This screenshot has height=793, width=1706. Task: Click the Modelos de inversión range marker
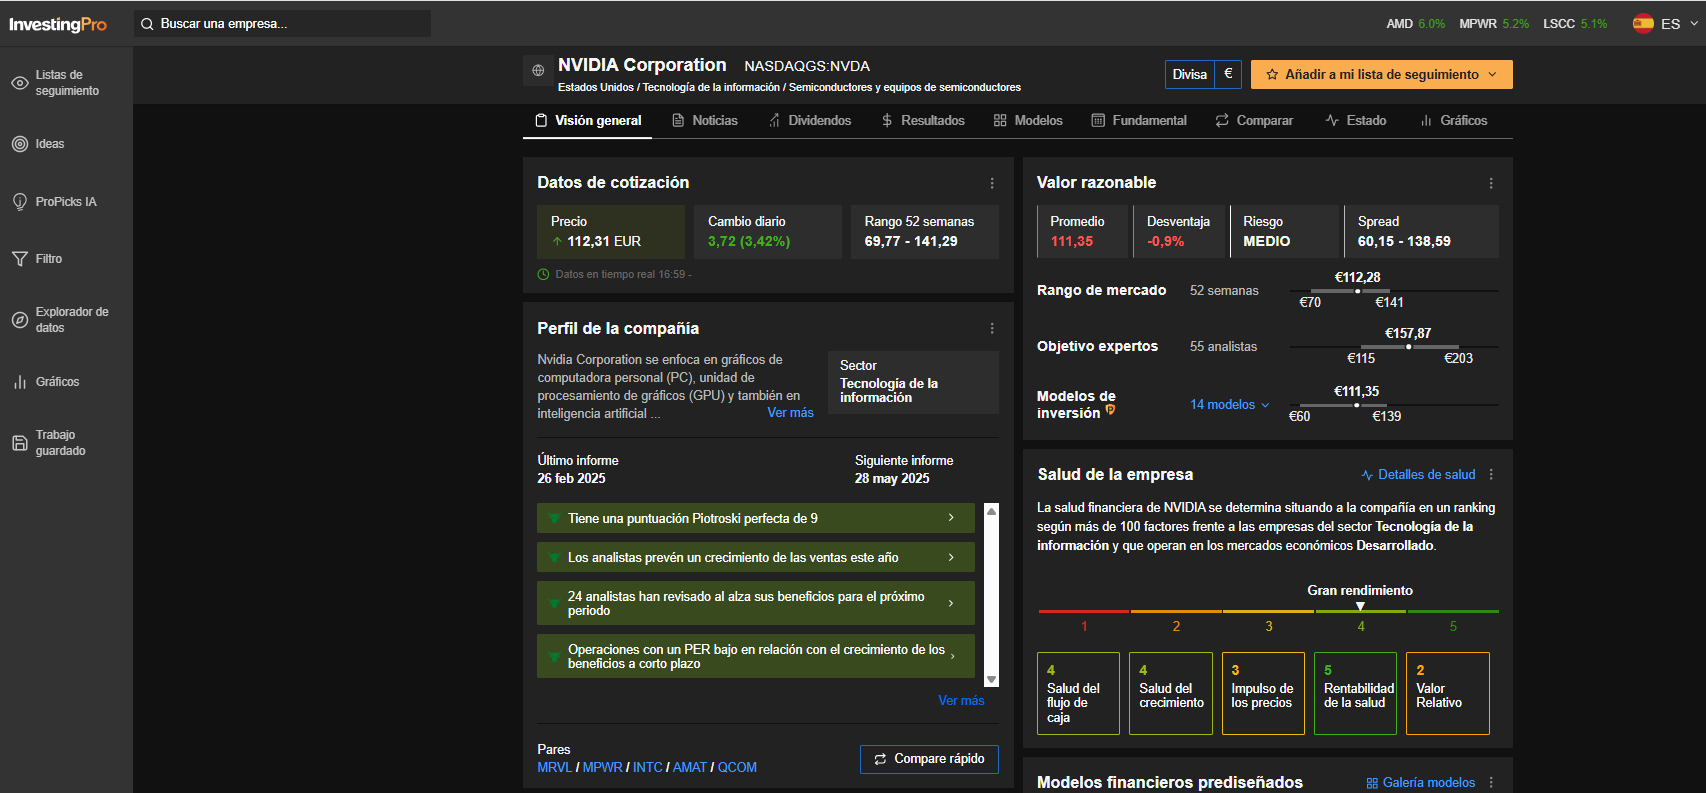tap(1356, 405)
